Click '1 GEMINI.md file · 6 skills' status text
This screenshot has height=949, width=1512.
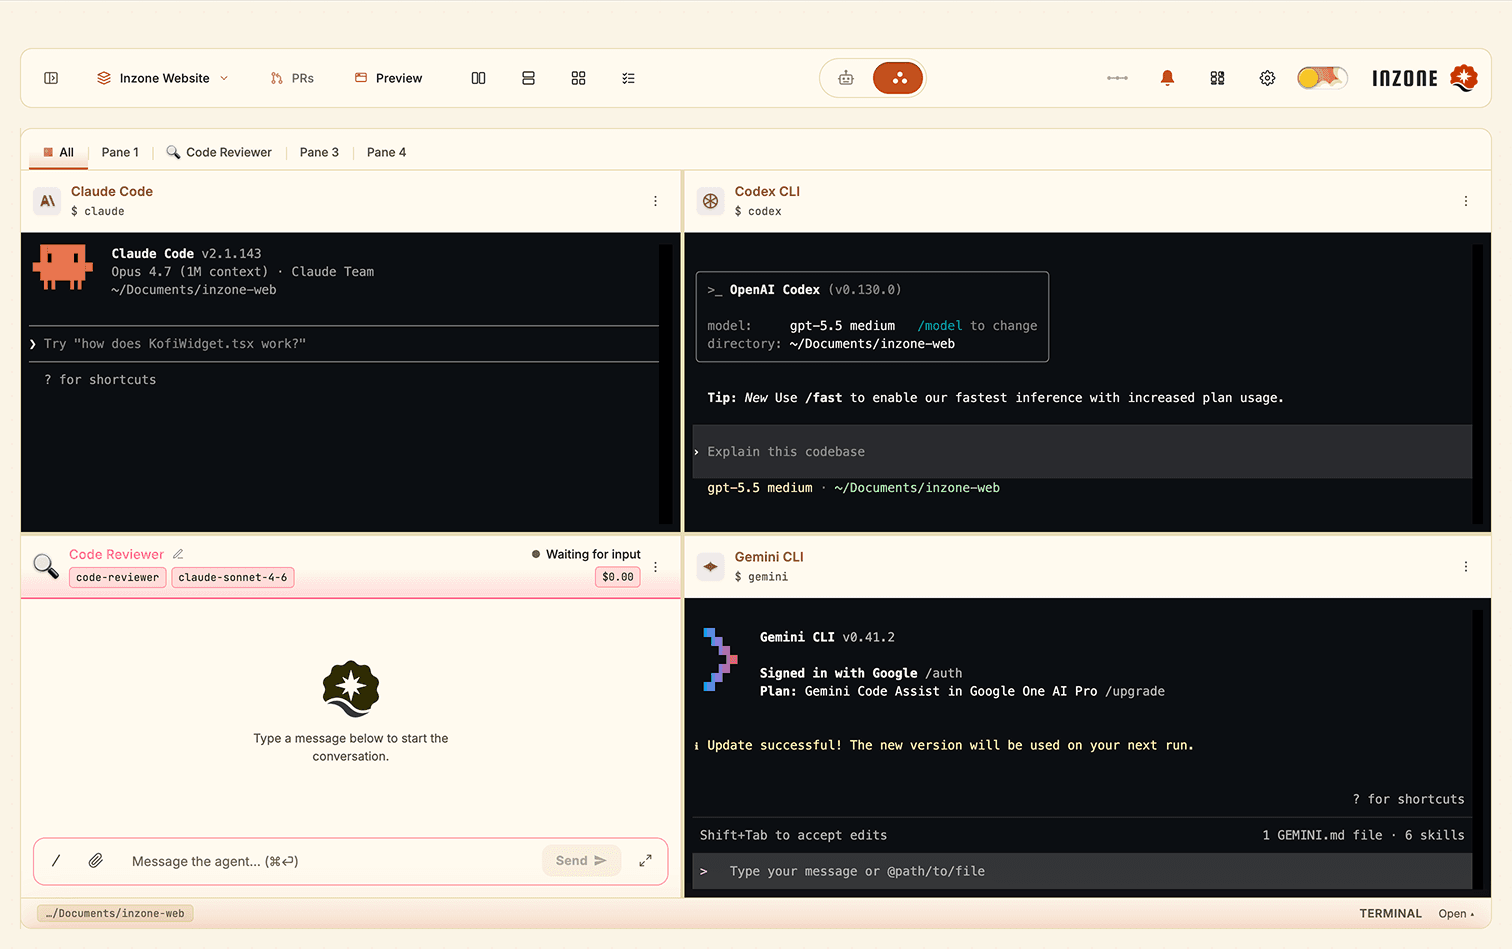tap(1363, 835)
